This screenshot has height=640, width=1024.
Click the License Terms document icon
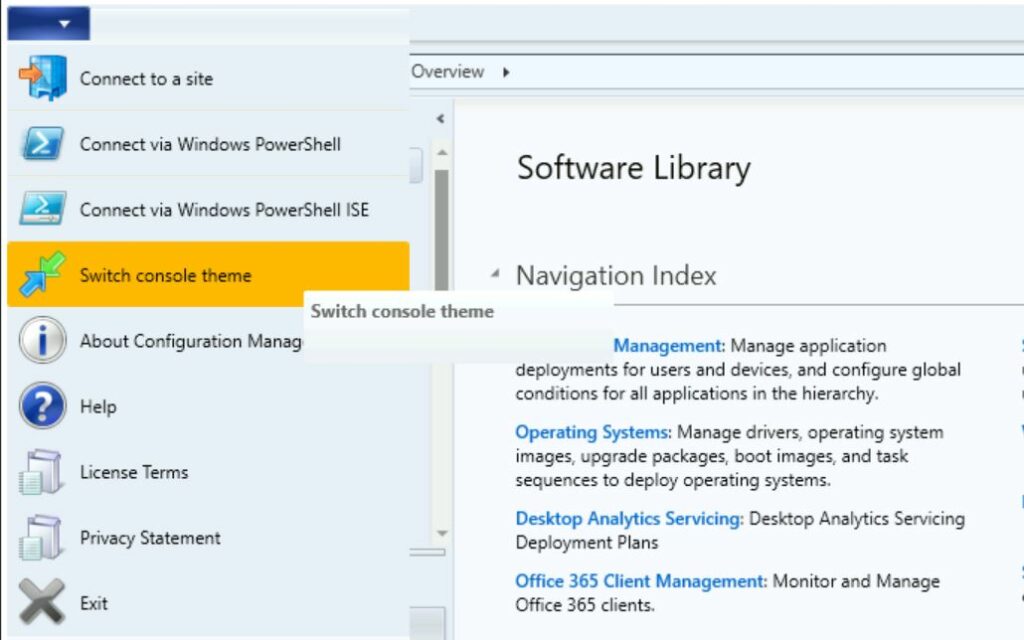coord(41,472)
